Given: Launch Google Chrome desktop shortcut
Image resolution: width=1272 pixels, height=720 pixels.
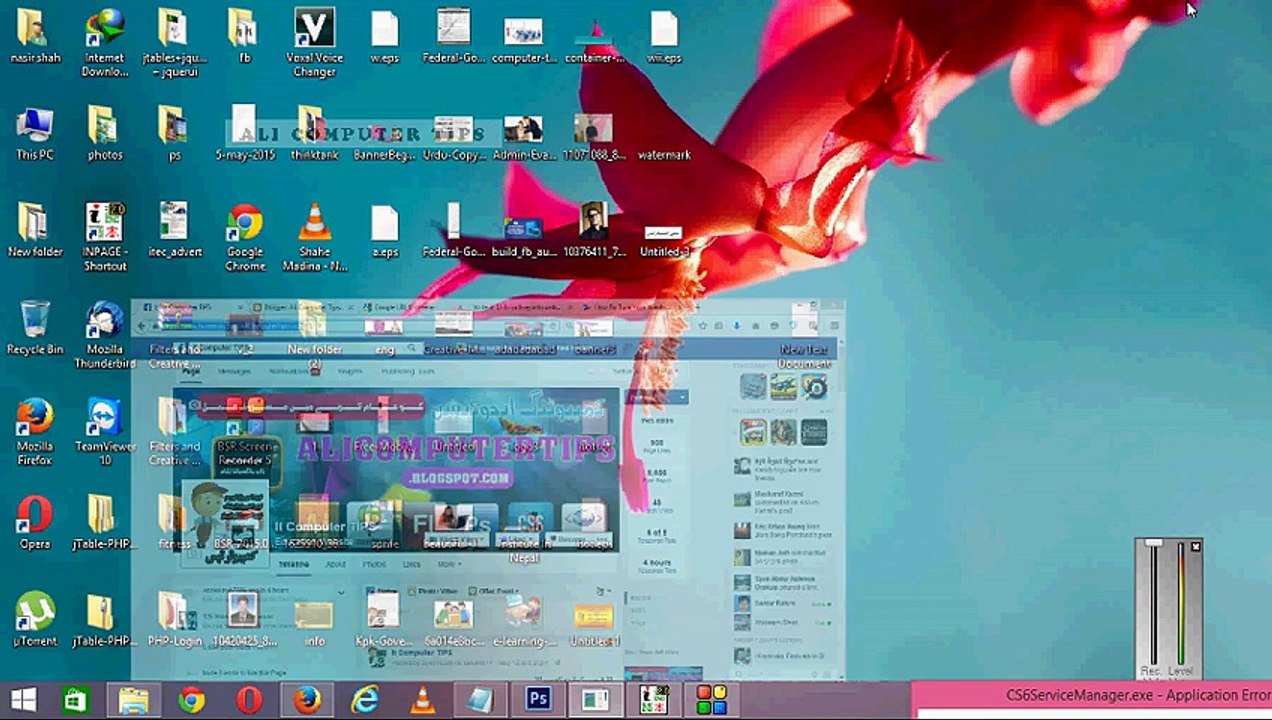Looking at the screenshot, I should coord(245,237).
